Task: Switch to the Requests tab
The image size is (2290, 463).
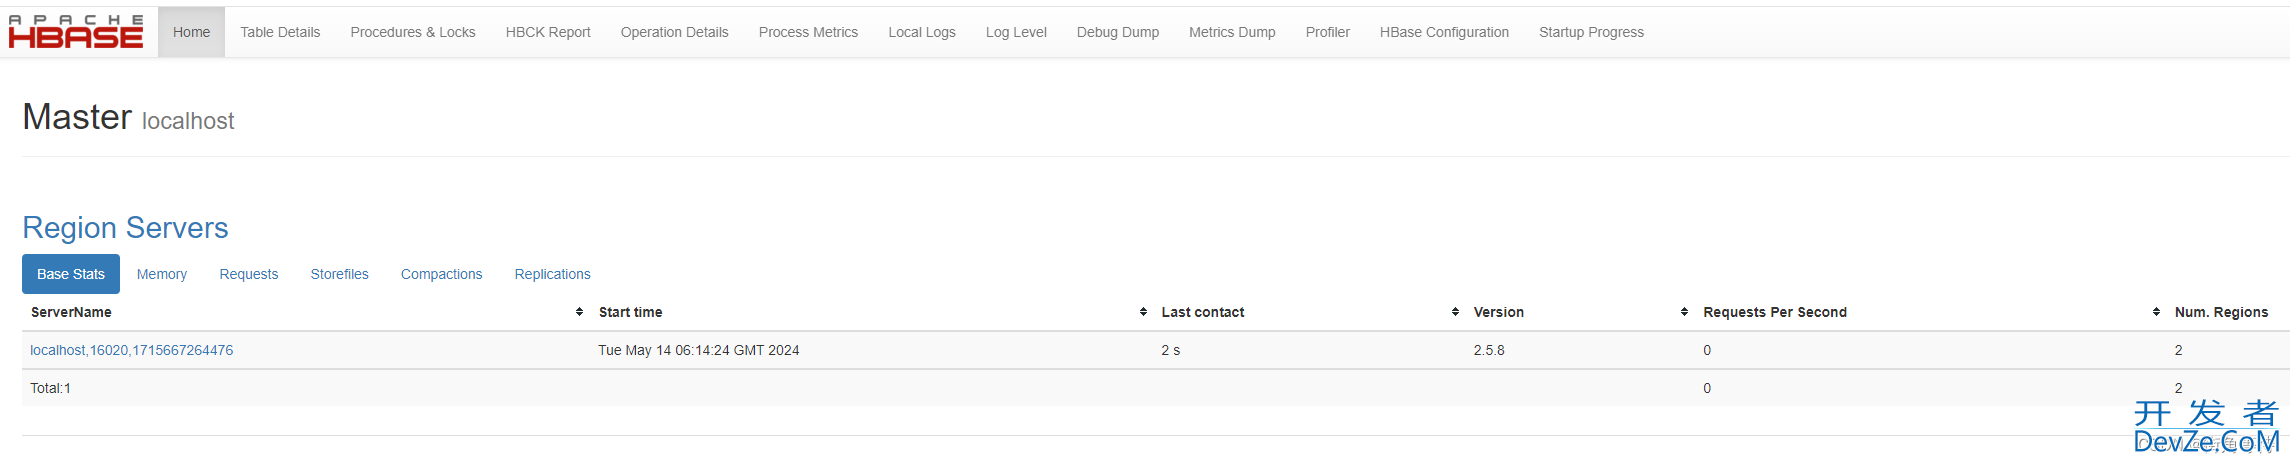Action: (249, 274)
